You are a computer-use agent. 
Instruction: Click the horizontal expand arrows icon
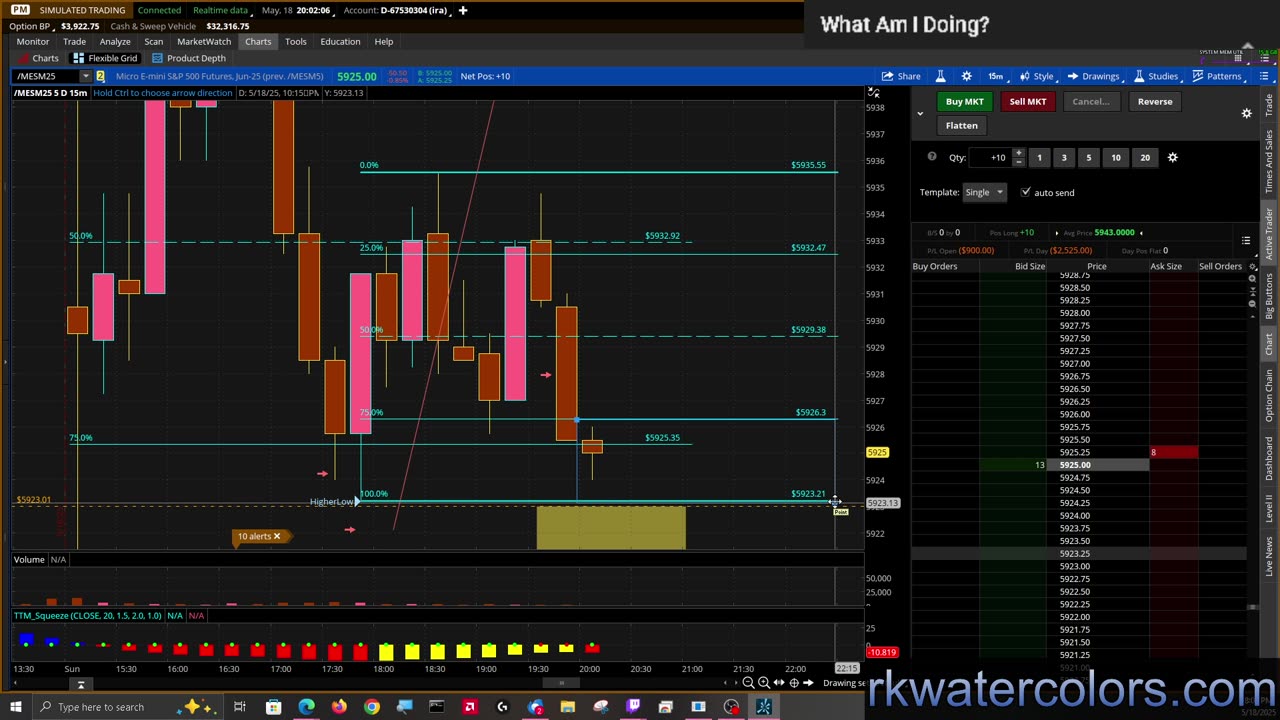[779, 683]
